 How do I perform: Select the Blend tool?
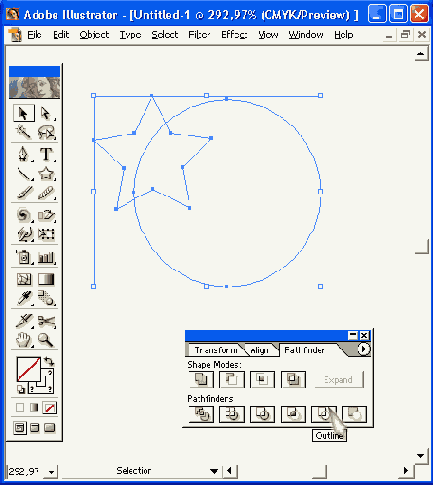[46, 298]
